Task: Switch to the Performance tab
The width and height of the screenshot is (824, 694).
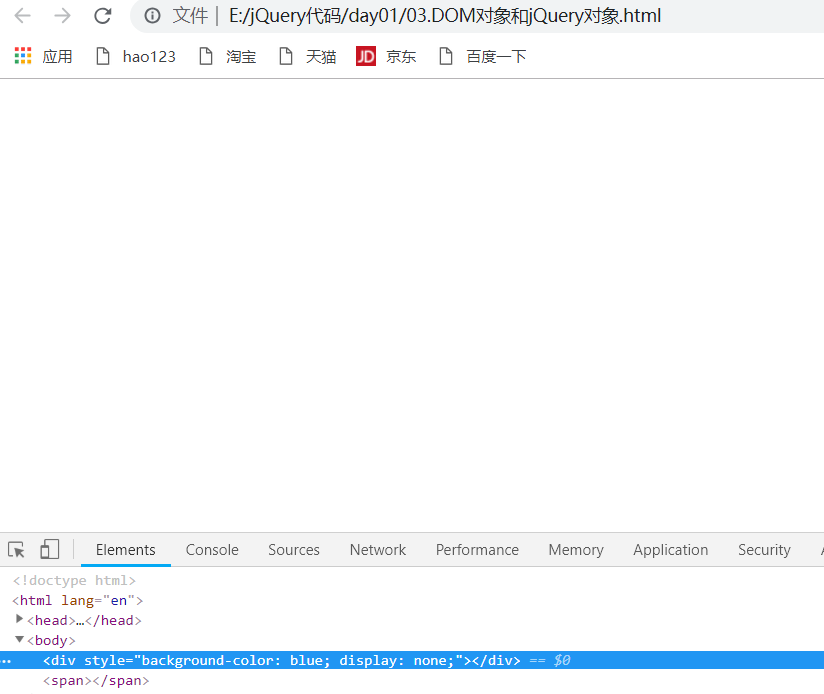Action: click(x=477, y=550)
